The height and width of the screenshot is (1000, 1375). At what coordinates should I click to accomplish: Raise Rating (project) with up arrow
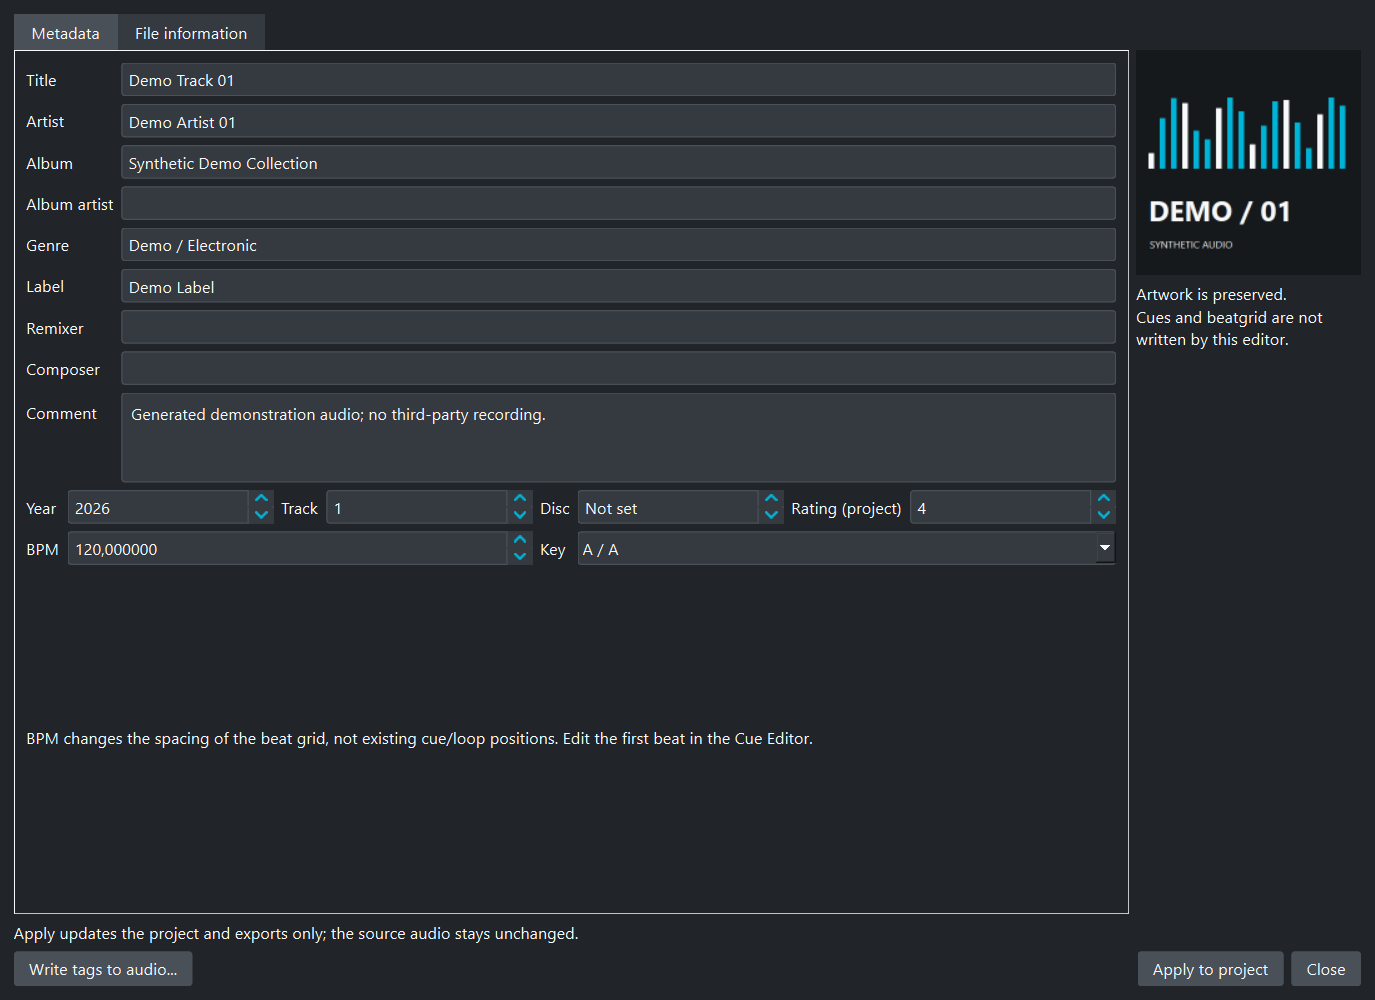pos(1104,499)
